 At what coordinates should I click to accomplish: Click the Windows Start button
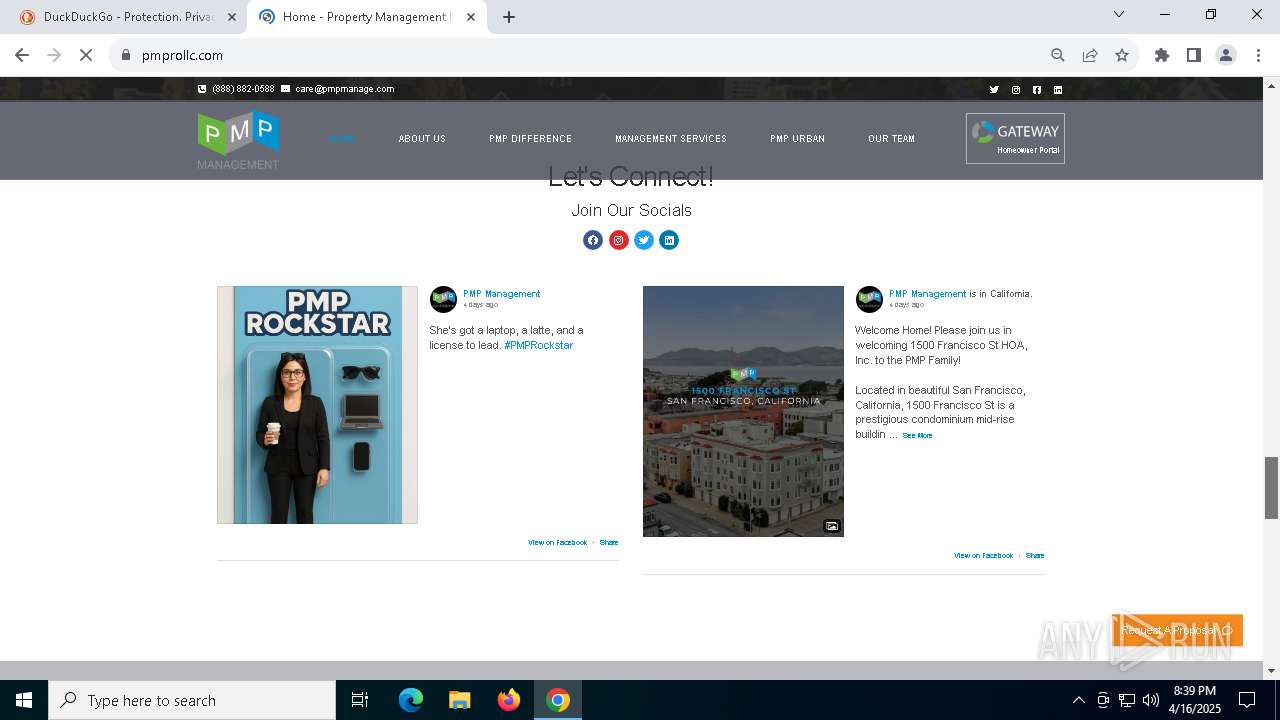24,700
